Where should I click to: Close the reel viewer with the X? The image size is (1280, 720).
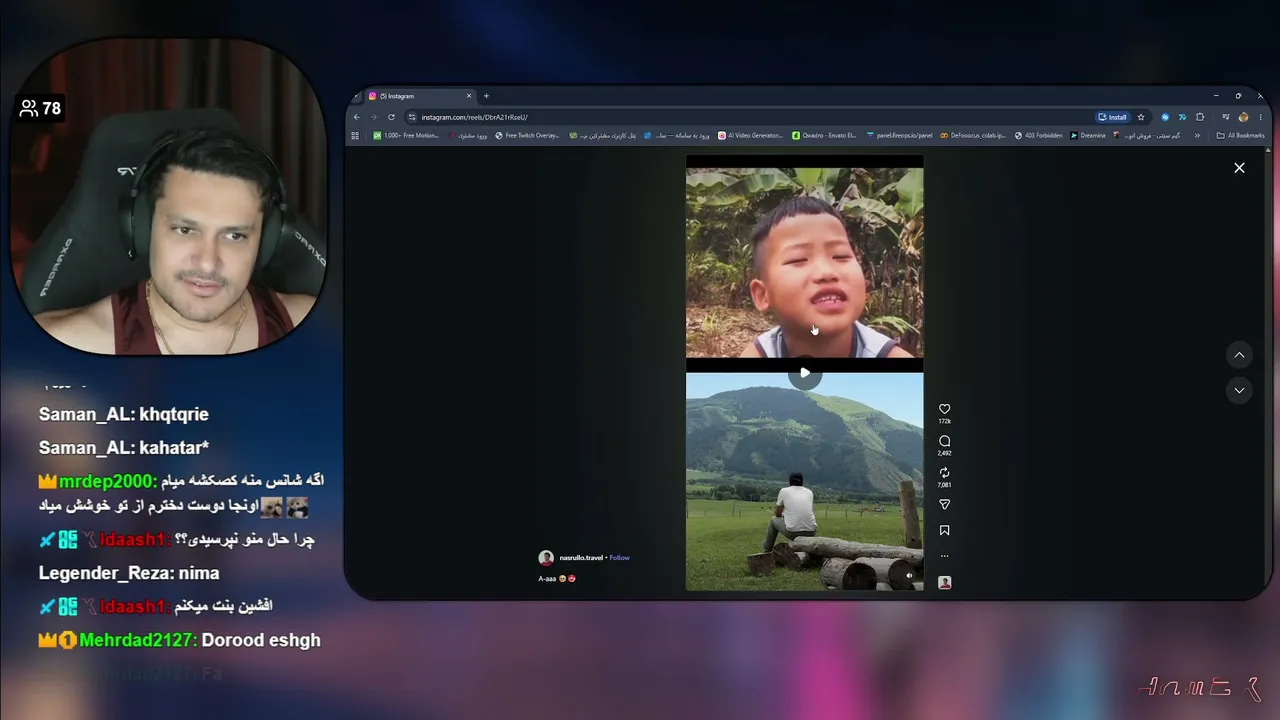pyautogui.click(x=1239, y=168)
